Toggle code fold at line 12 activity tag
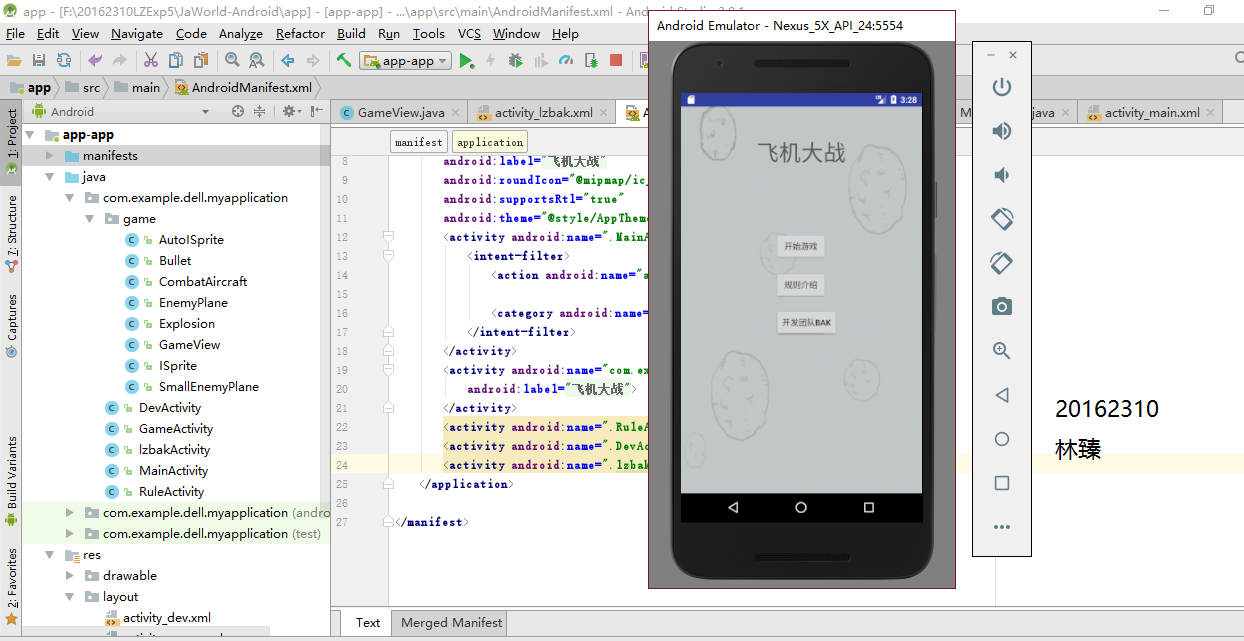Screen dimensions: 1244x641 pos(389,237)
